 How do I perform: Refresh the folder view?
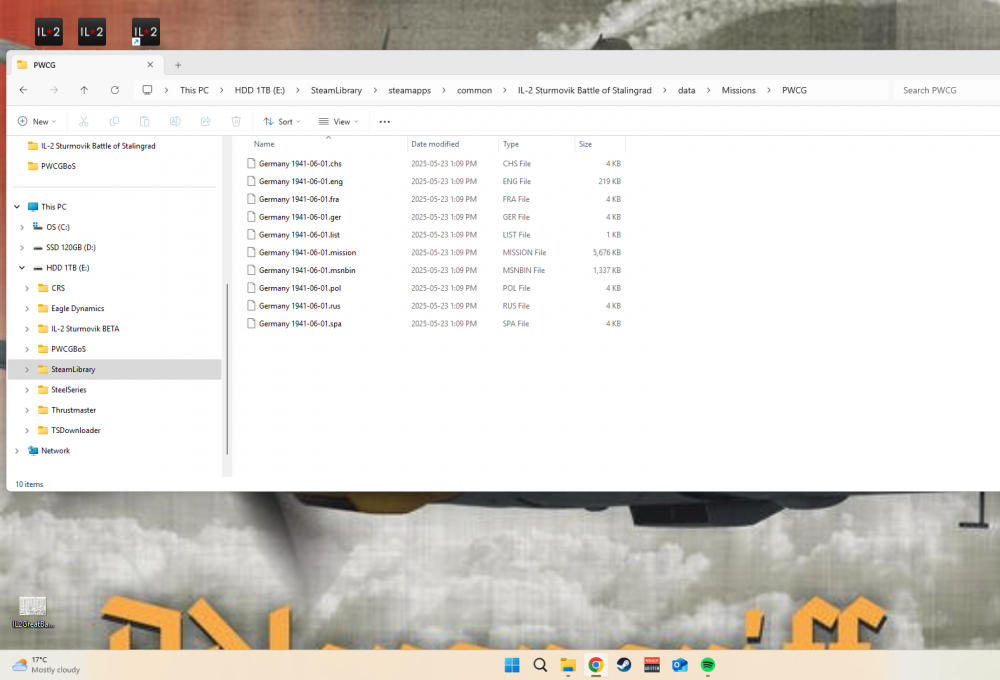113,90
